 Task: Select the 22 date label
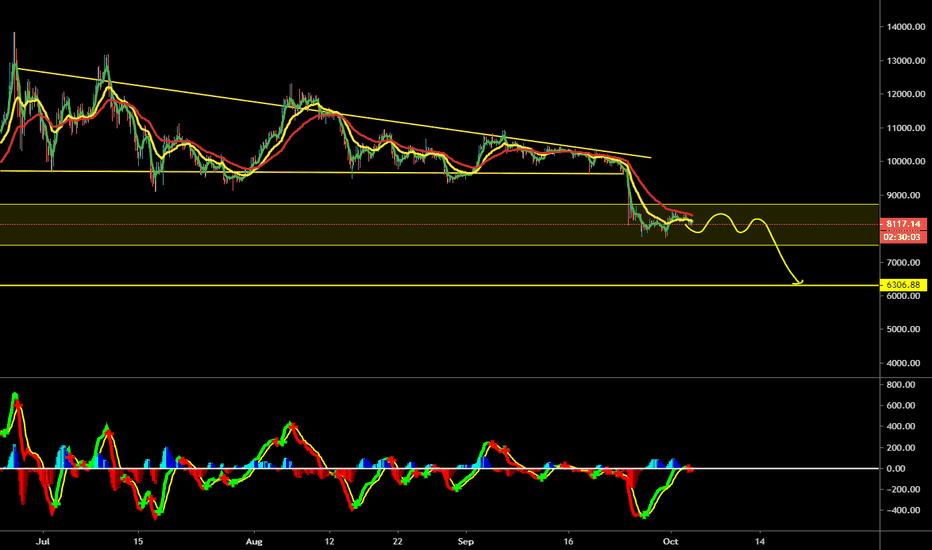398,542
